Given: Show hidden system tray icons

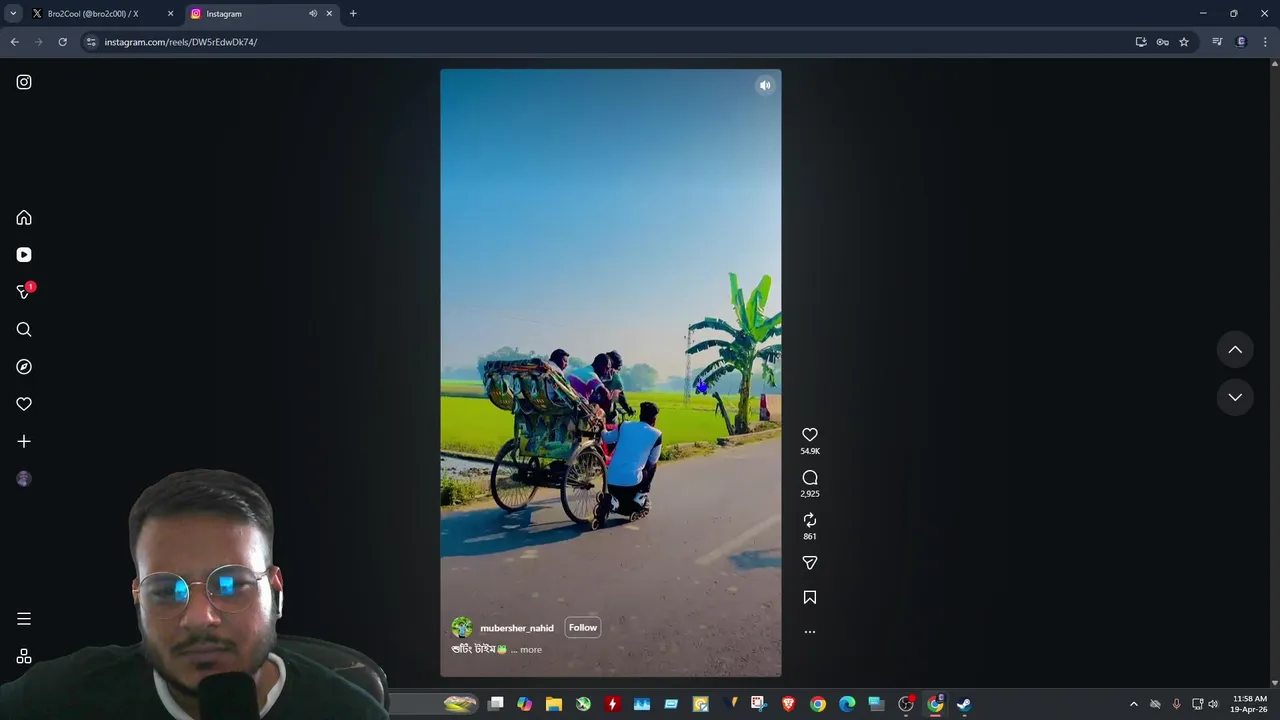Looking at the screenshot, I should (x=1134, y=704).
